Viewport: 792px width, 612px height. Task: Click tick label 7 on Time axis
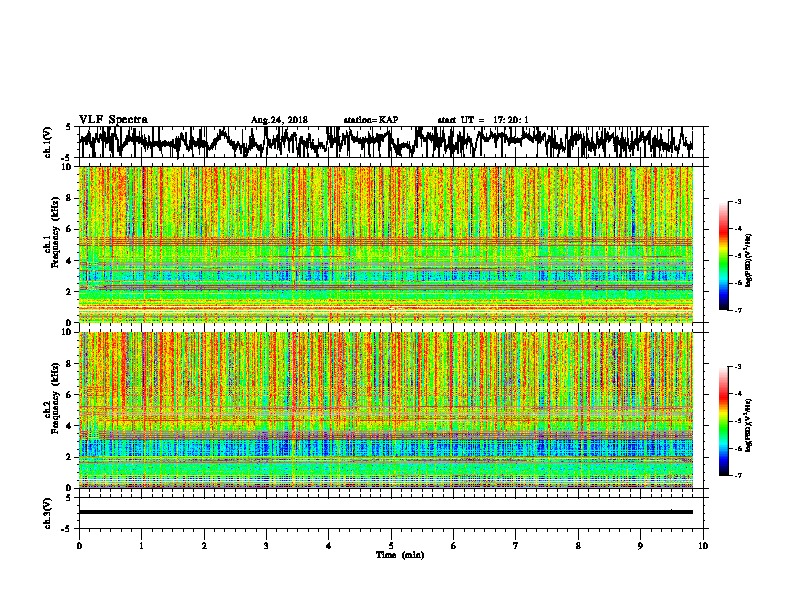coord(516,546)
